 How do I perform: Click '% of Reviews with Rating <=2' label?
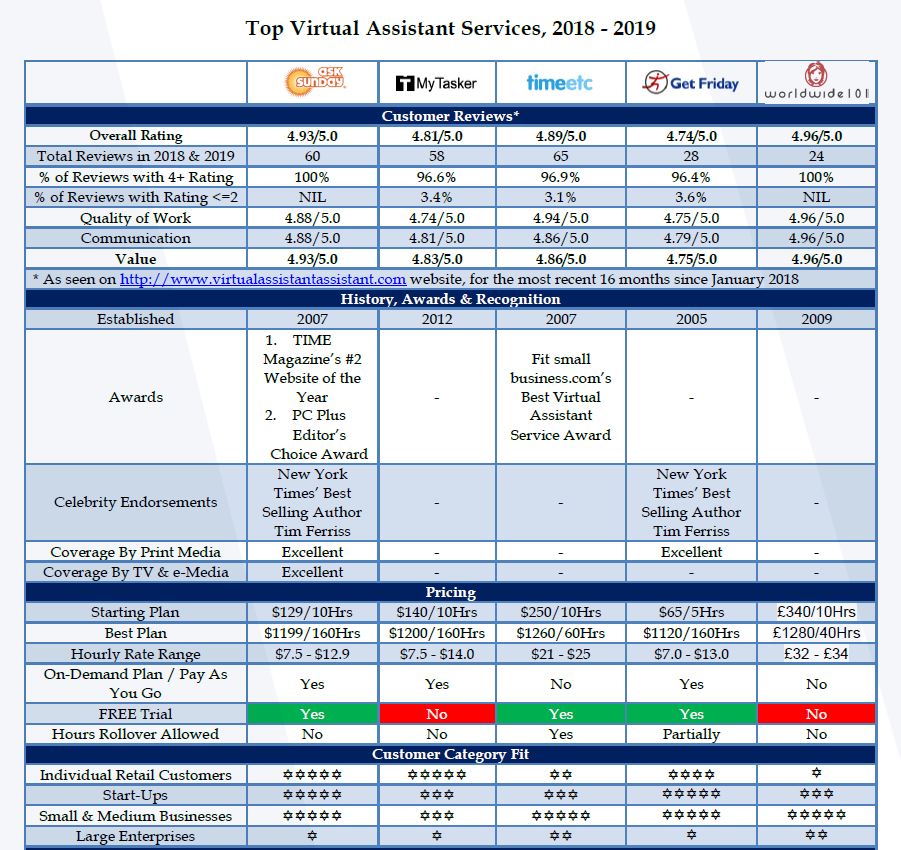tap(136, 197)
